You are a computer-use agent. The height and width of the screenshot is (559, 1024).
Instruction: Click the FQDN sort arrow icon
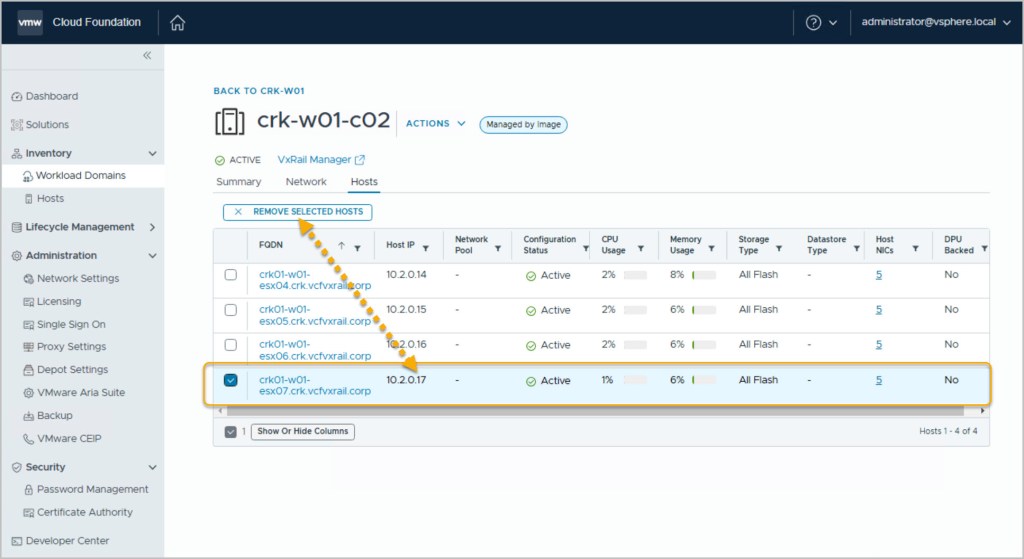tap(341, 246)
